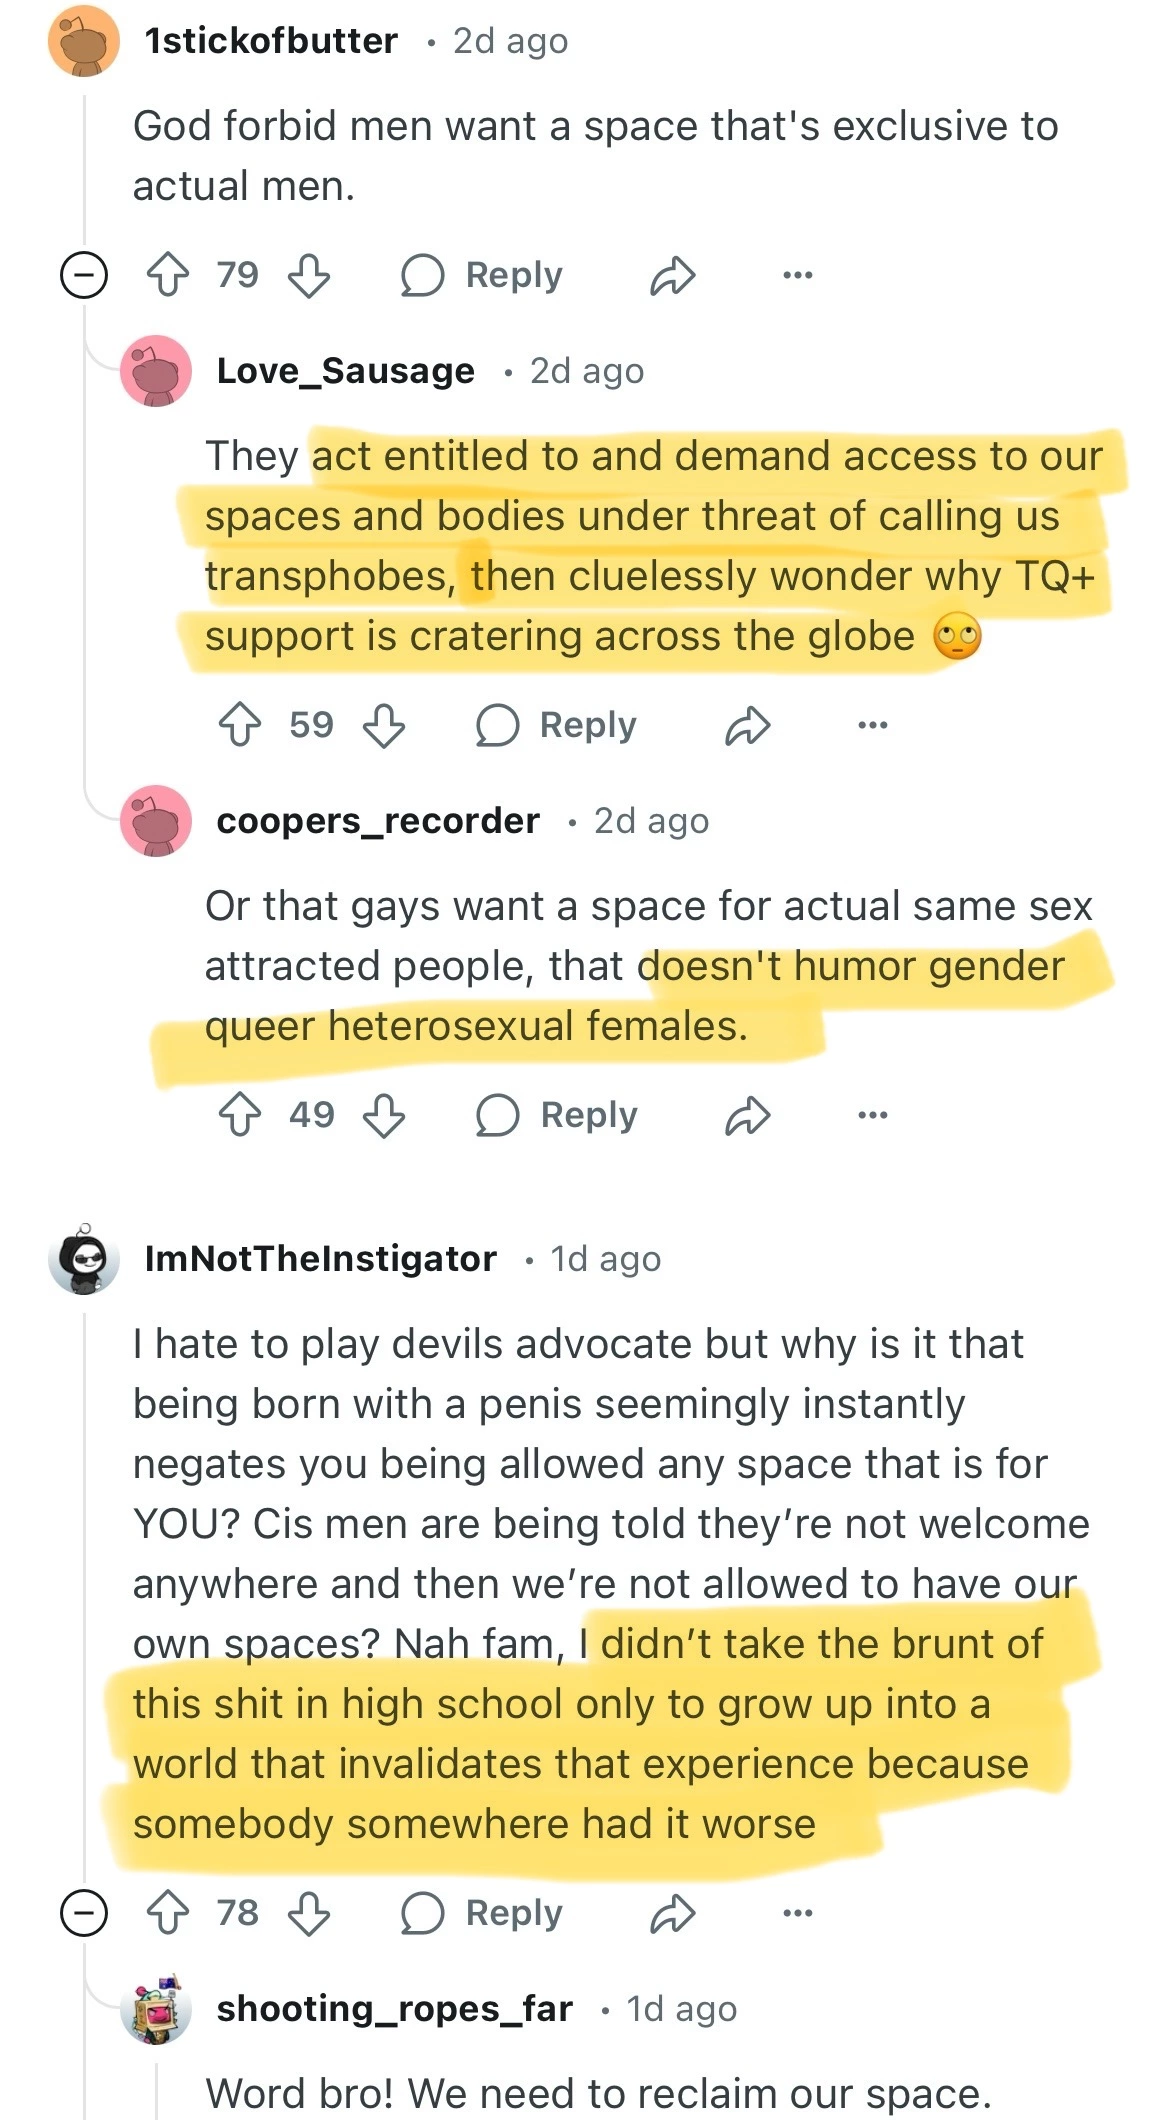Upvote ImNotTheInstigator's comment with 78 votes
1170x2120 pixels.
point(167,1912)
